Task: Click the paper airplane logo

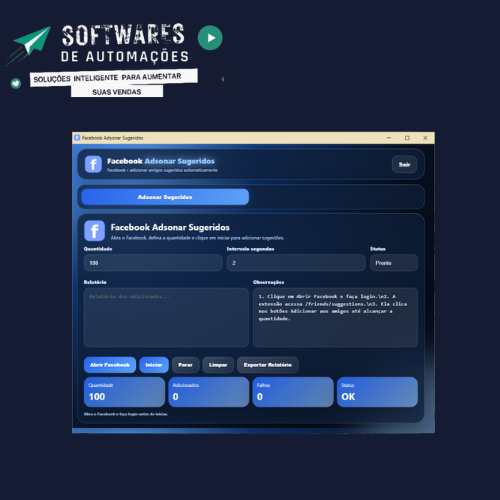Action: tap(32, 42)
